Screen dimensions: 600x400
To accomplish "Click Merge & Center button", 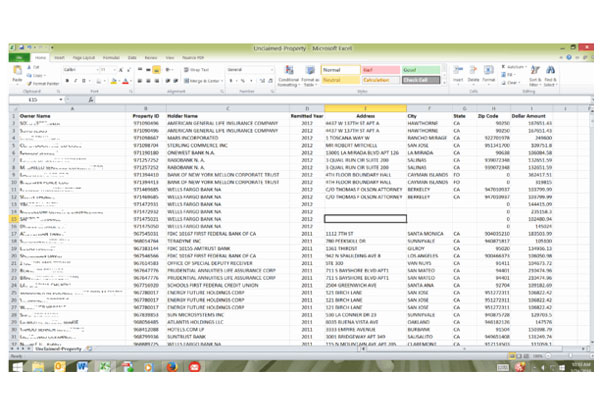I will pos(203,81).
